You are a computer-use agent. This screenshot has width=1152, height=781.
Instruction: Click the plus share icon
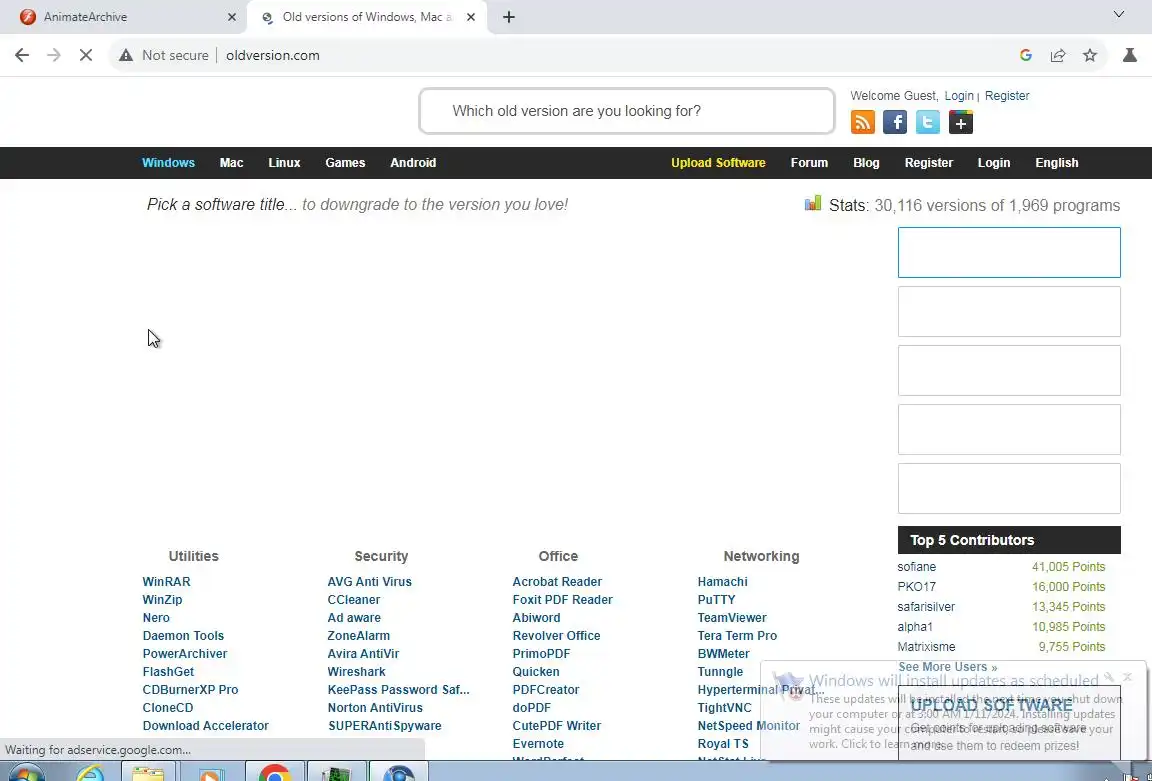pos(960,122)
